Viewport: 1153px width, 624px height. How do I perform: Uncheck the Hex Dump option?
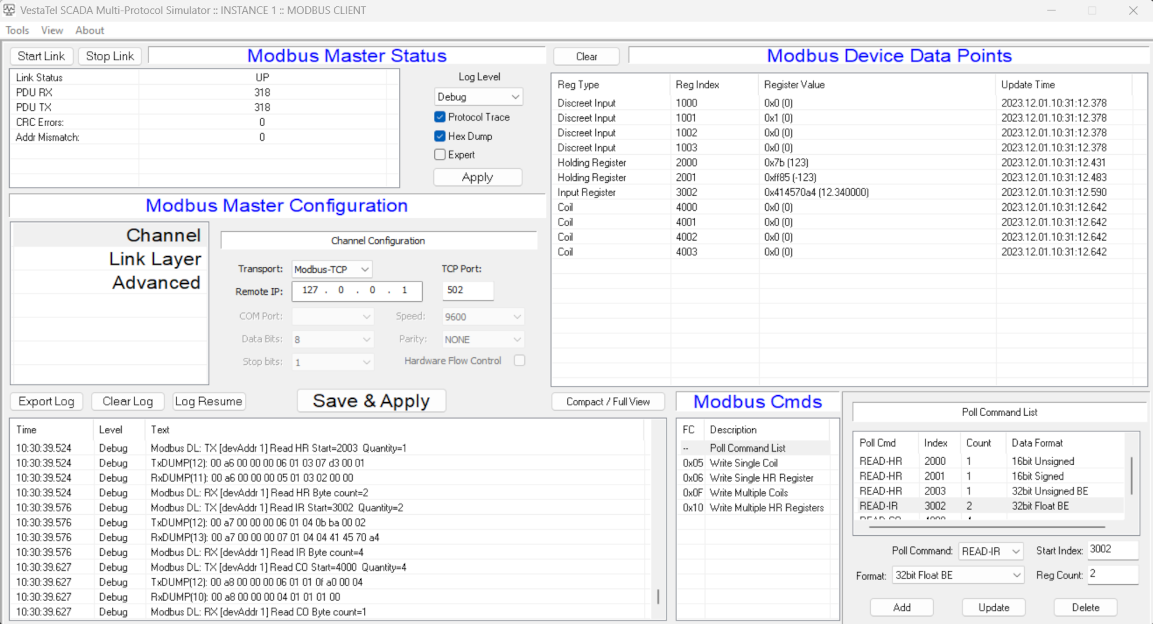pyautogui.click(x=440, y=136)
